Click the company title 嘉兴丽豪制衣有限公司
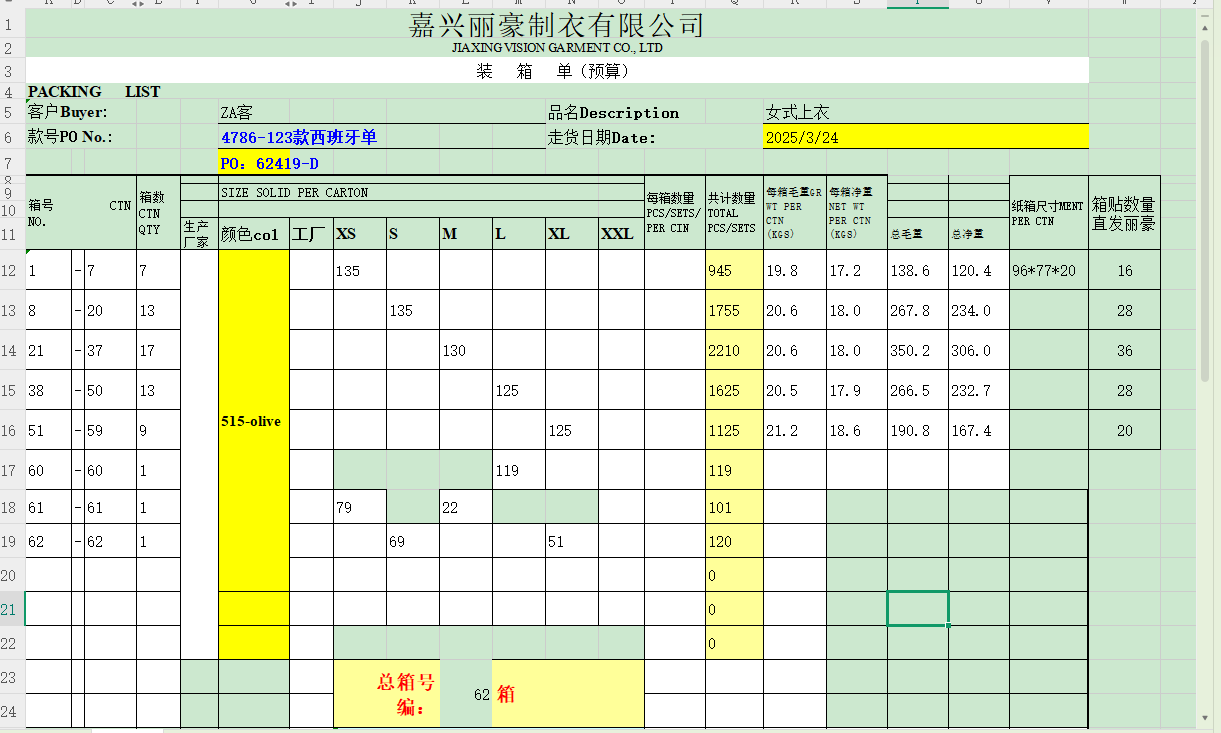The height and width of the screenshot is (733, 1221). point(556,24)
